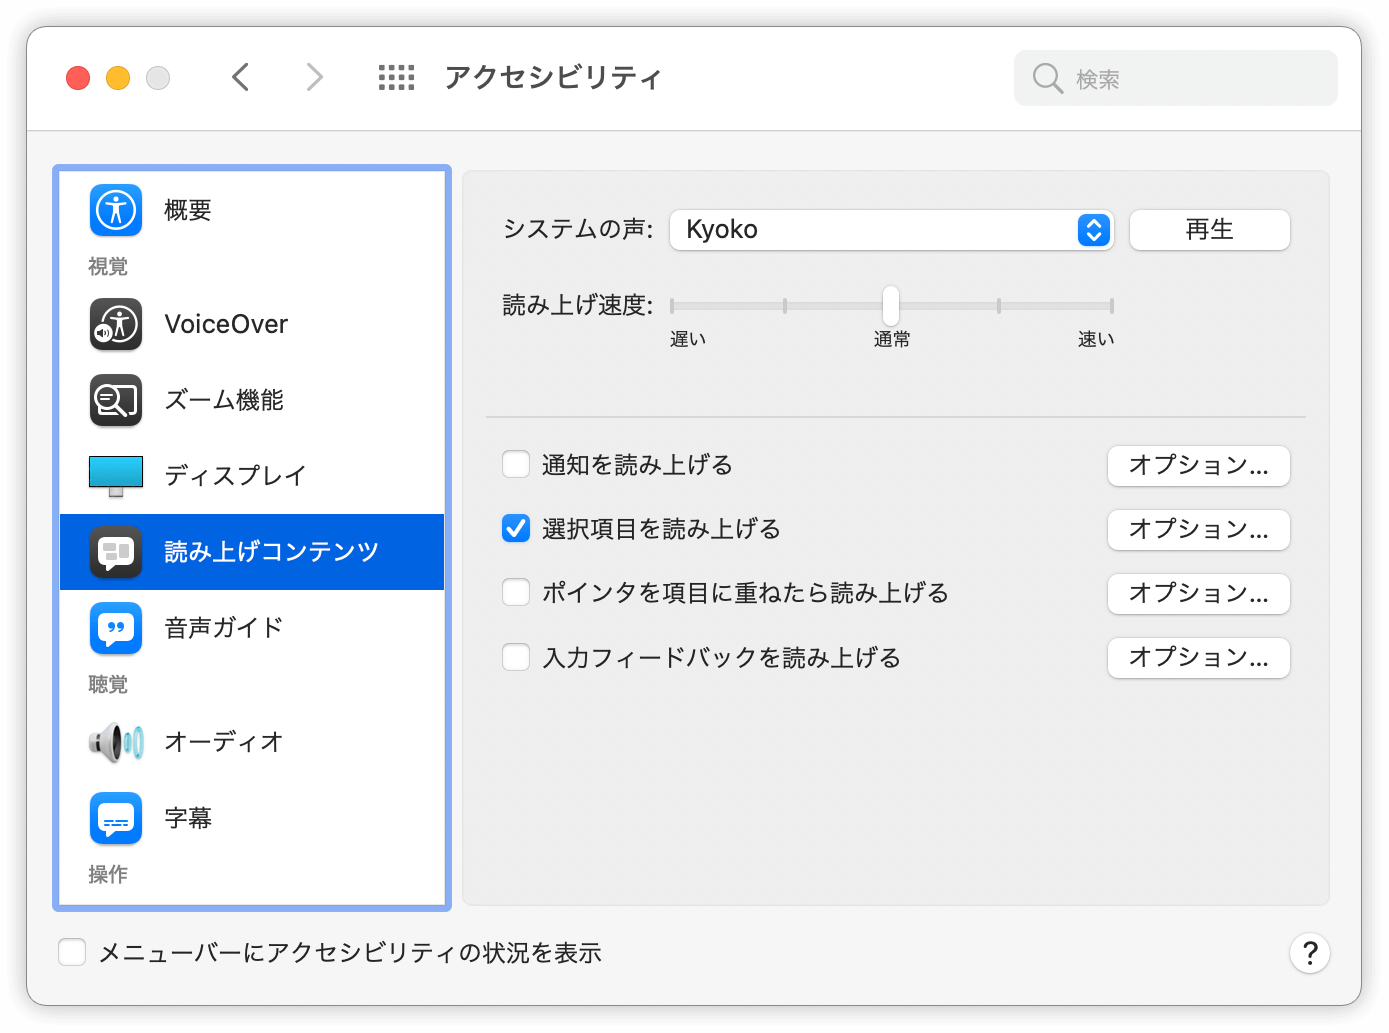
Task: Select ディスプレイ in the sidebar
Action: point(252,476)
